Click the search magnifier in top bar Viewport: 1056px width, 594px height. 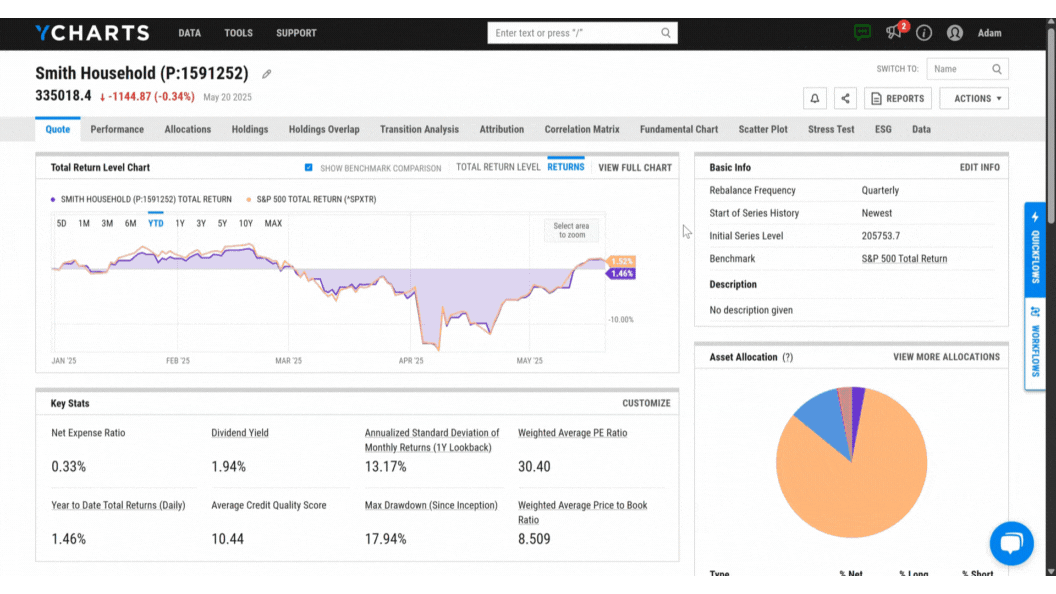click(665, 33)
